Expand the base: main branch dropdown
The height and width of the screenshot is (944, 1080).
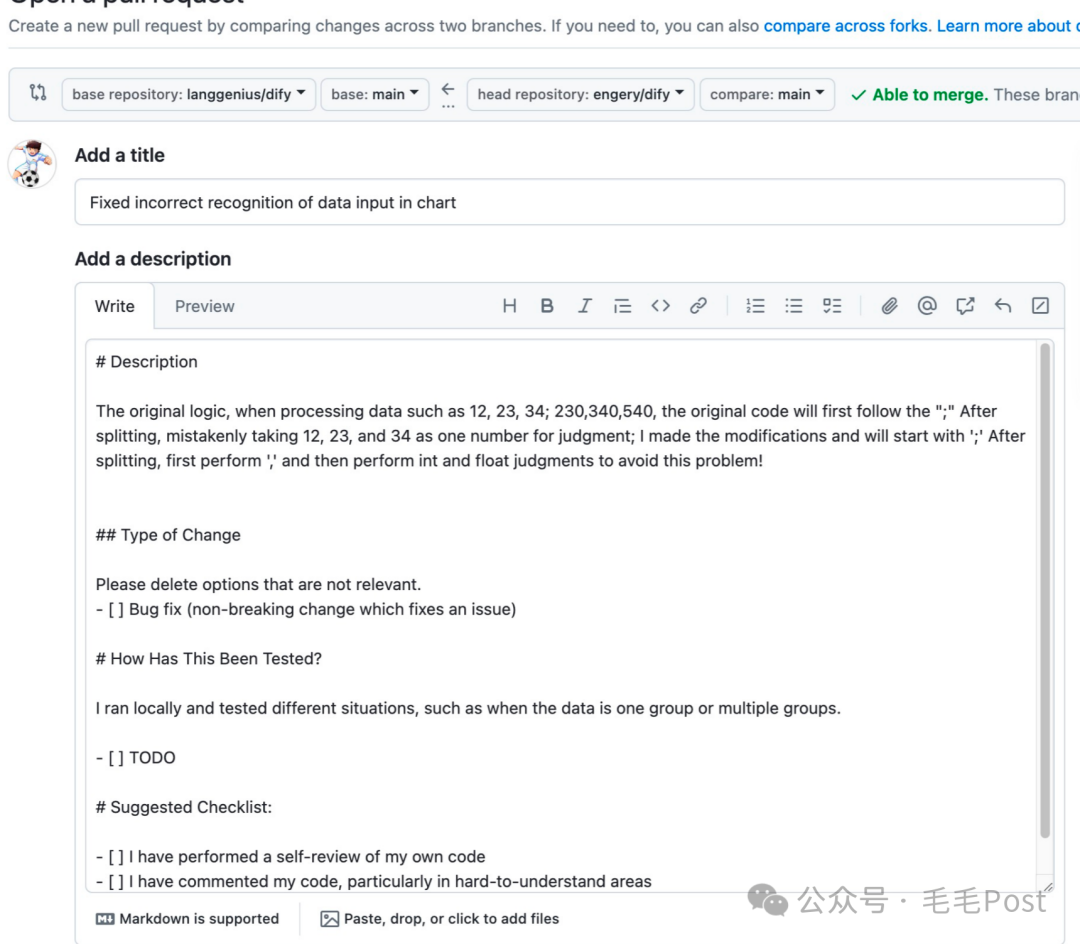point(375,94)
